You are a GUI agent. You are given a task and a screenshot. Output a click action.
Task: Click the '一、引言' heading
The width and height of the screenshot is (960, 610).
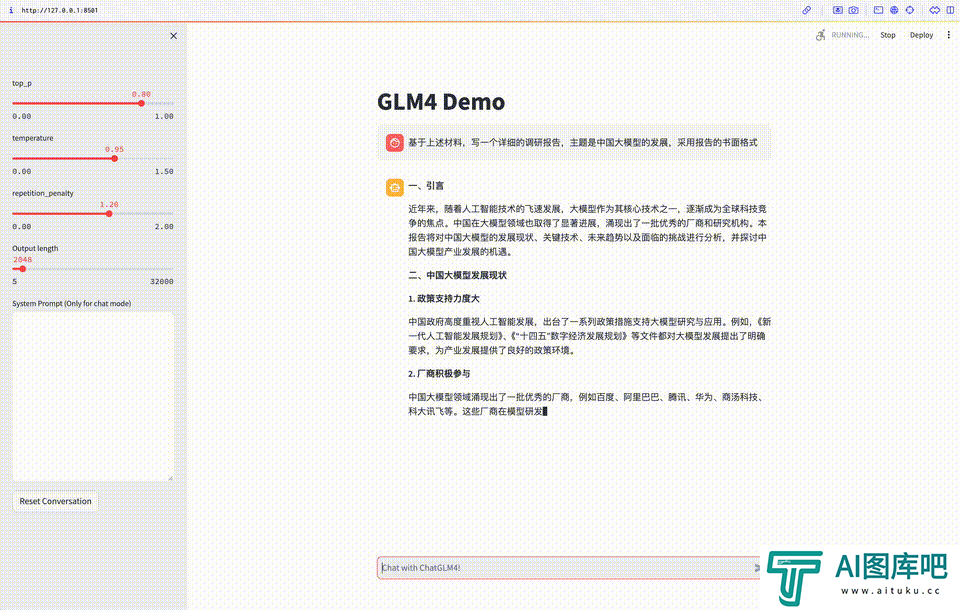point(426,186)
